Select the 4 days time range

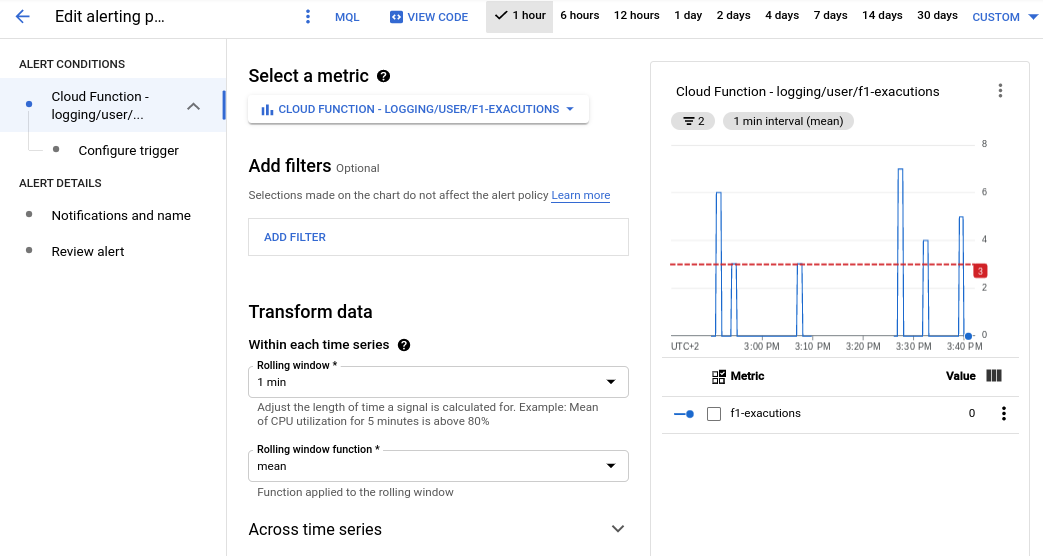click(782, 15)
